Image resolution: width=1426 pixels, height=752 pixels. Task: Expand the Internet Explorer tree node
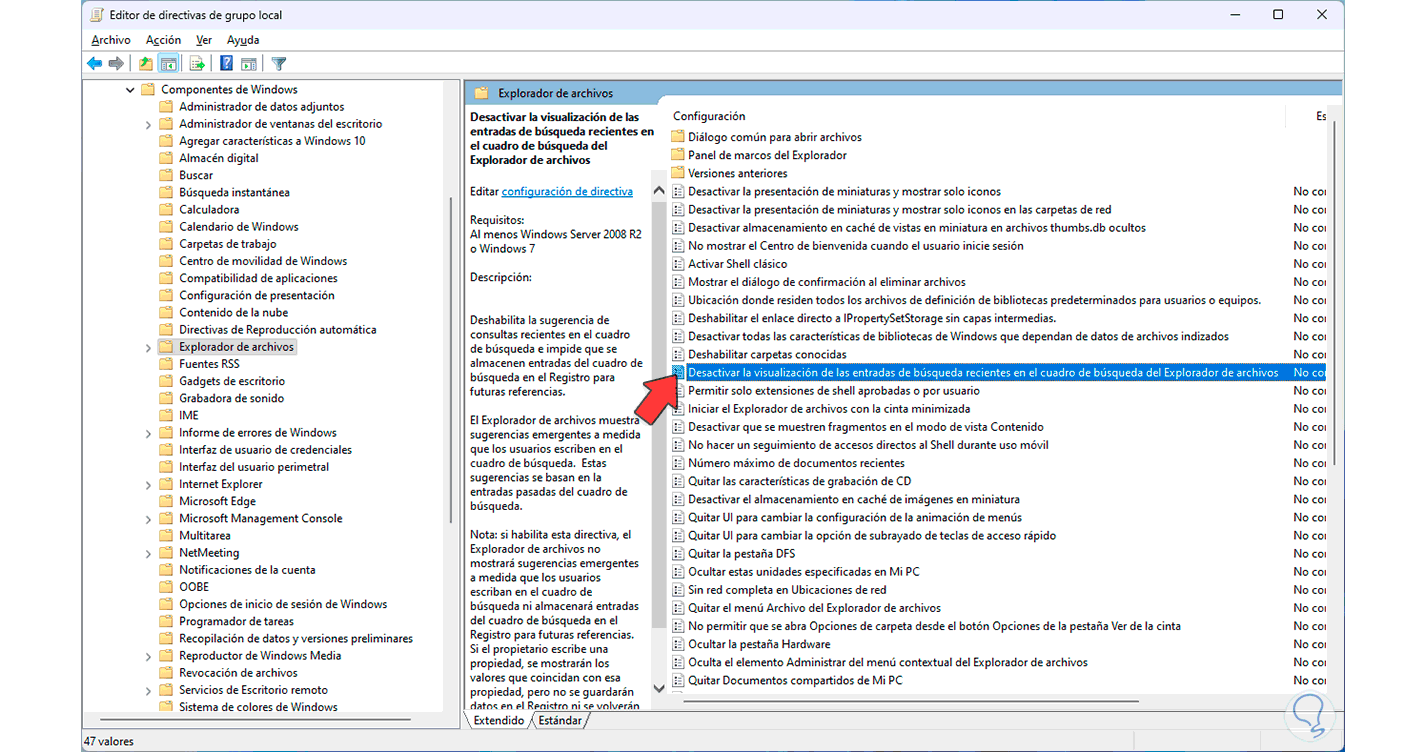coord(148,484)
